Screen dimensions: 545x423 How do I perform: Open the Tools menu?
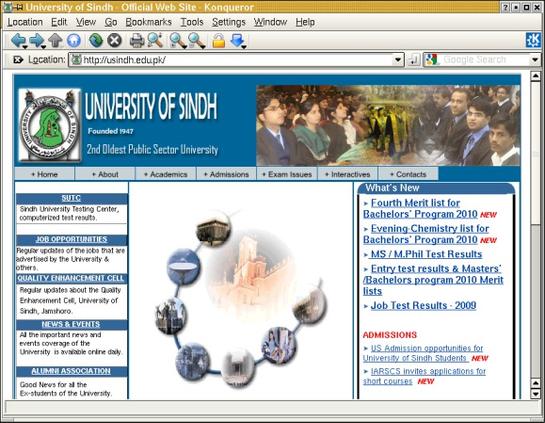pyautogui.click(x=192, y=22)
